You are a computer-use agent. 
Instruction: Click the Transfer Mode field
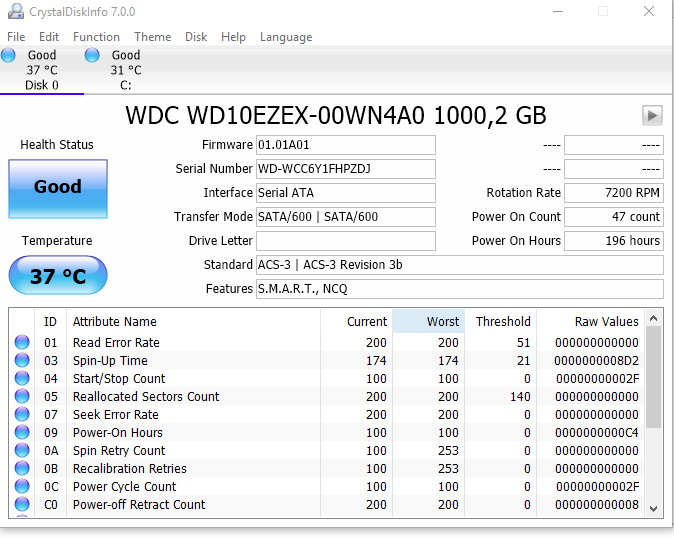346,217
